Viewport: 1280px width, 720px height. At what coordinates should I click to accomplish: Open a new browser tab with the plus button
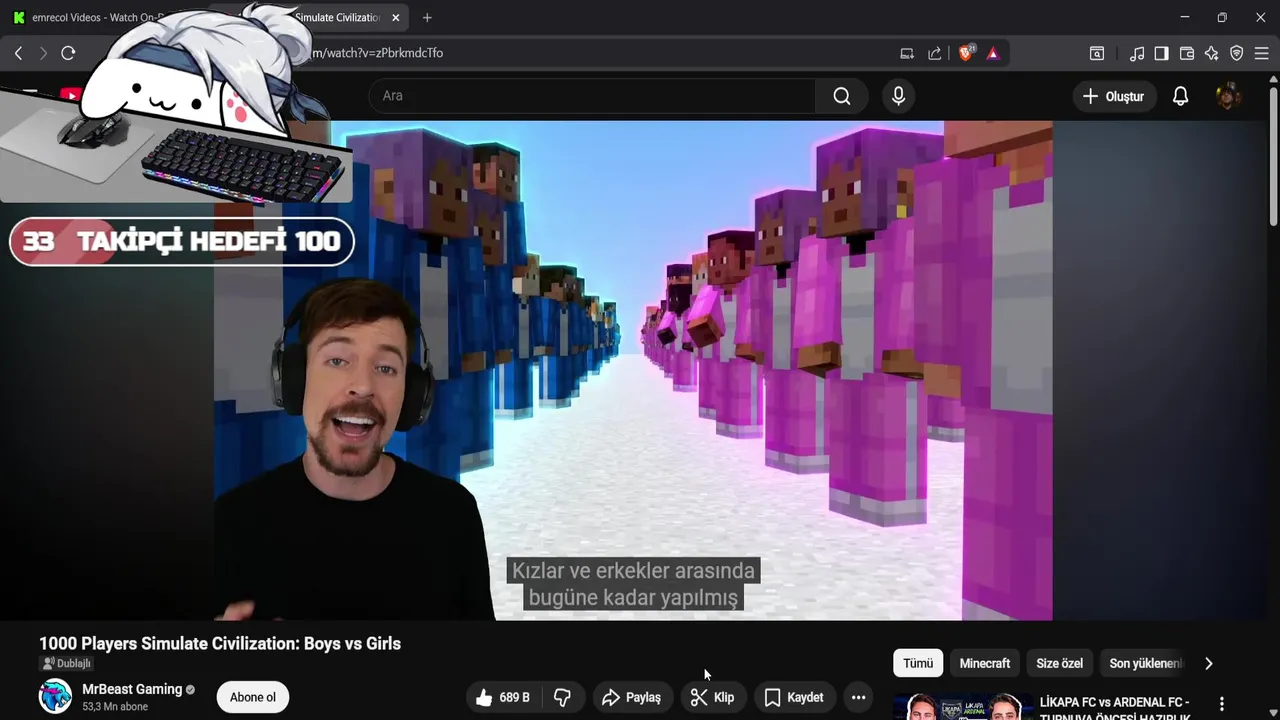pos(427,18)
